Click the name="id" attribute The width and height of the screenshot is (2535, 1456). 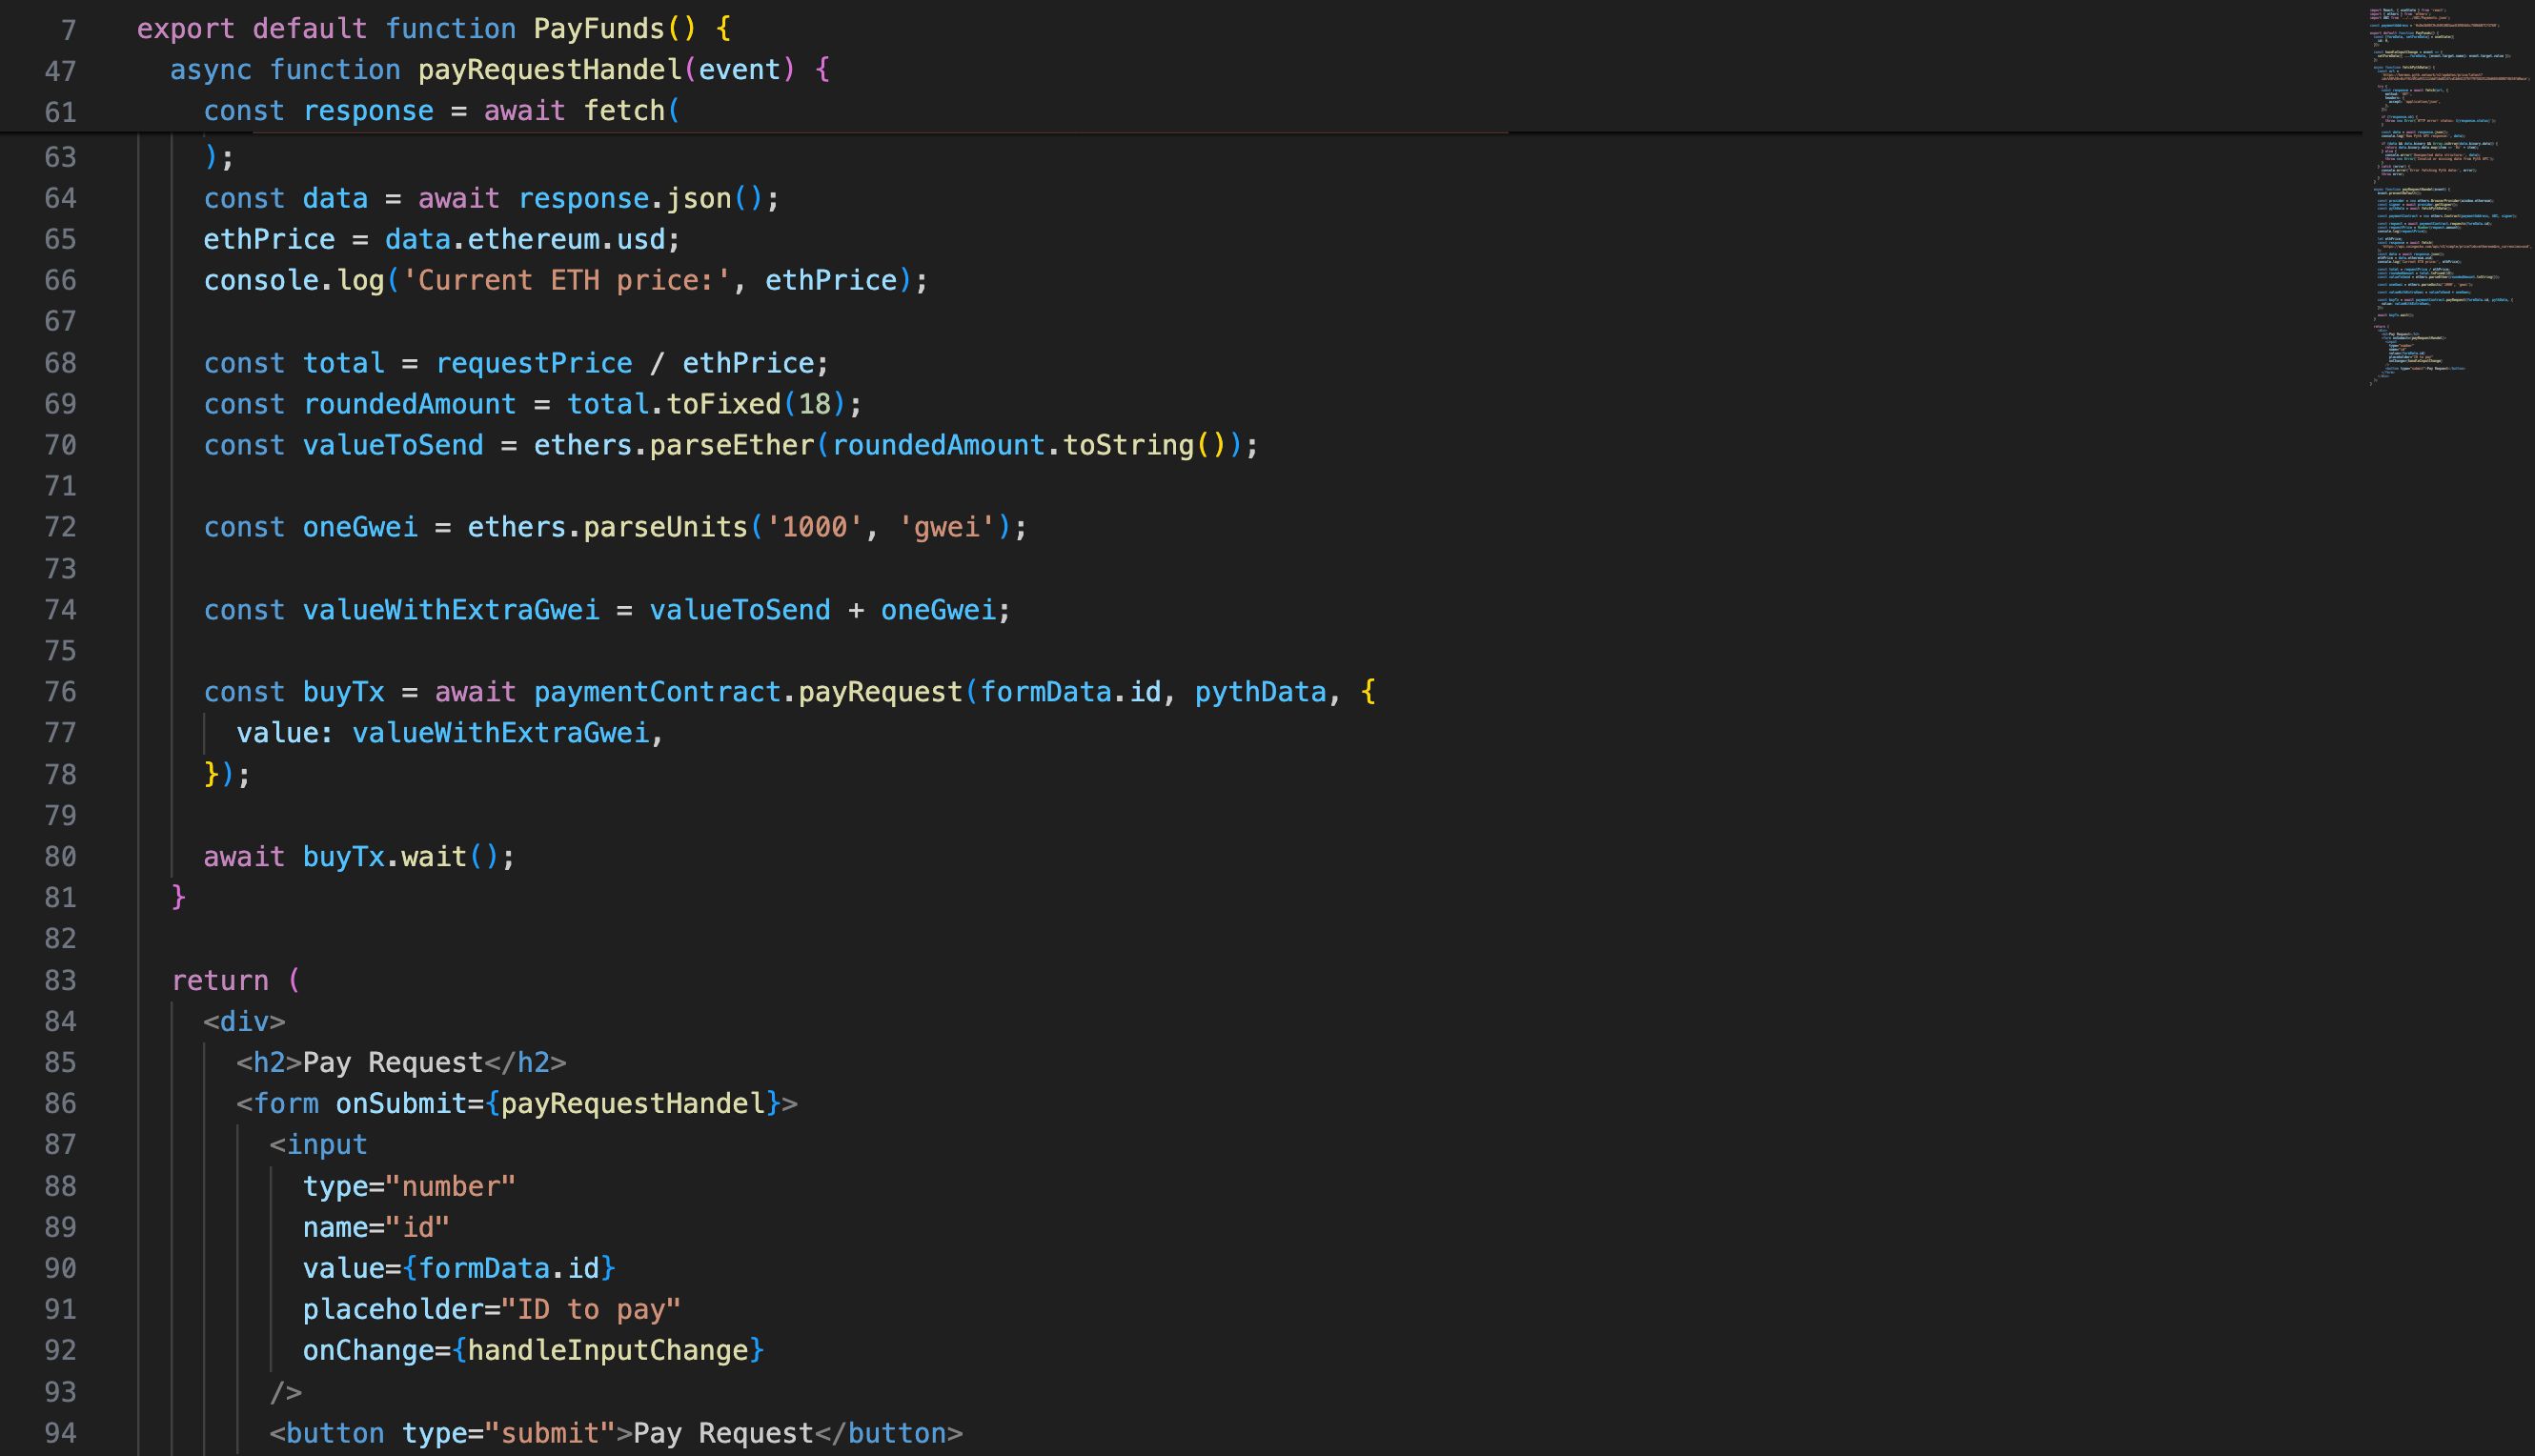(x=376, y=1227)
